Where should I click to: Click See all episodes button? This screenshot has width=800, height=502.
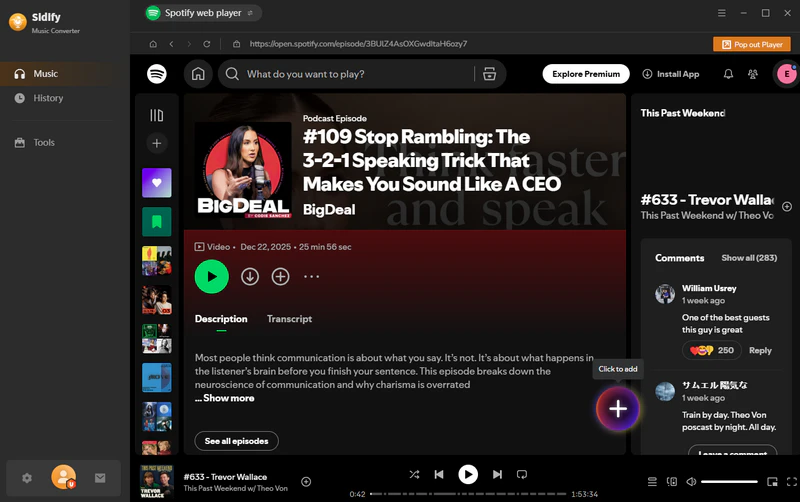pyautogui.click(x=237, y=441)
